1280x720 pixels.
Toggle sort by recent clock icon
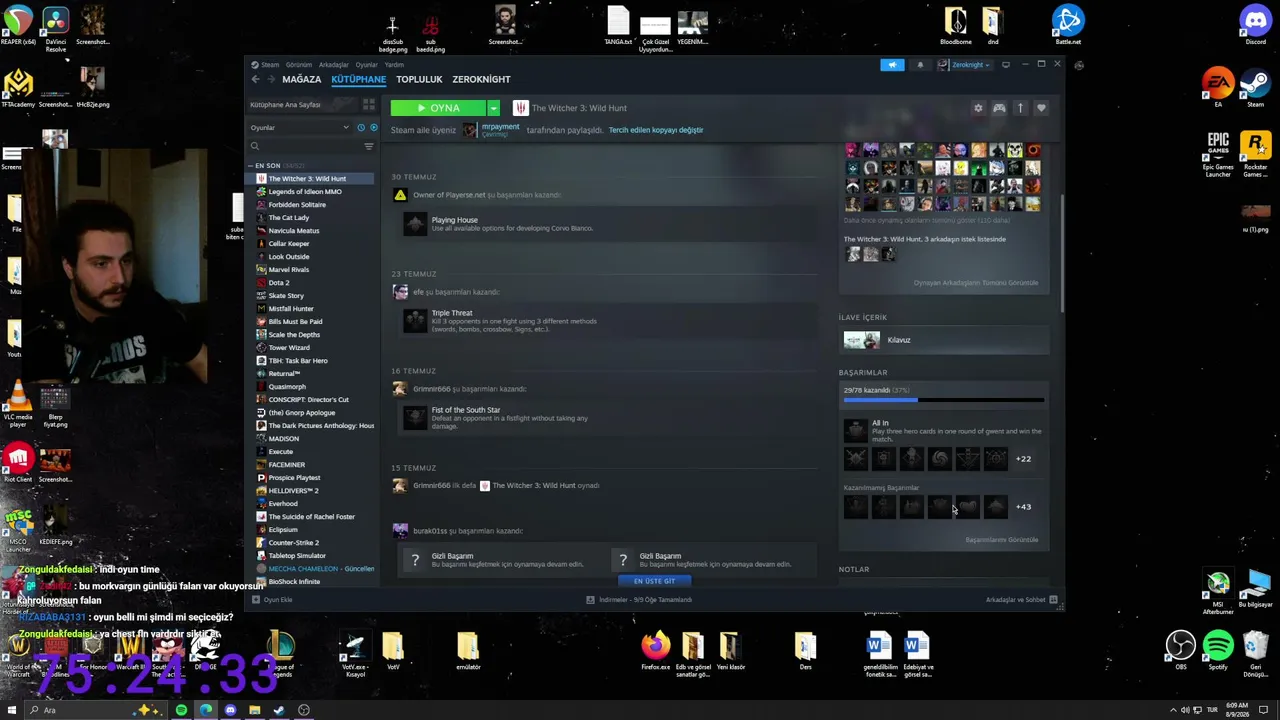click(x=361, y=127)
